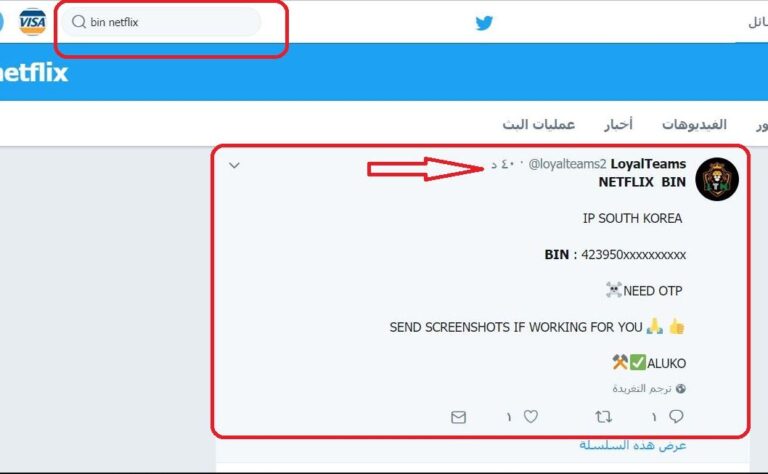
Task: Open عرض هذه السلسلة thread link
Action: (632, 445)
